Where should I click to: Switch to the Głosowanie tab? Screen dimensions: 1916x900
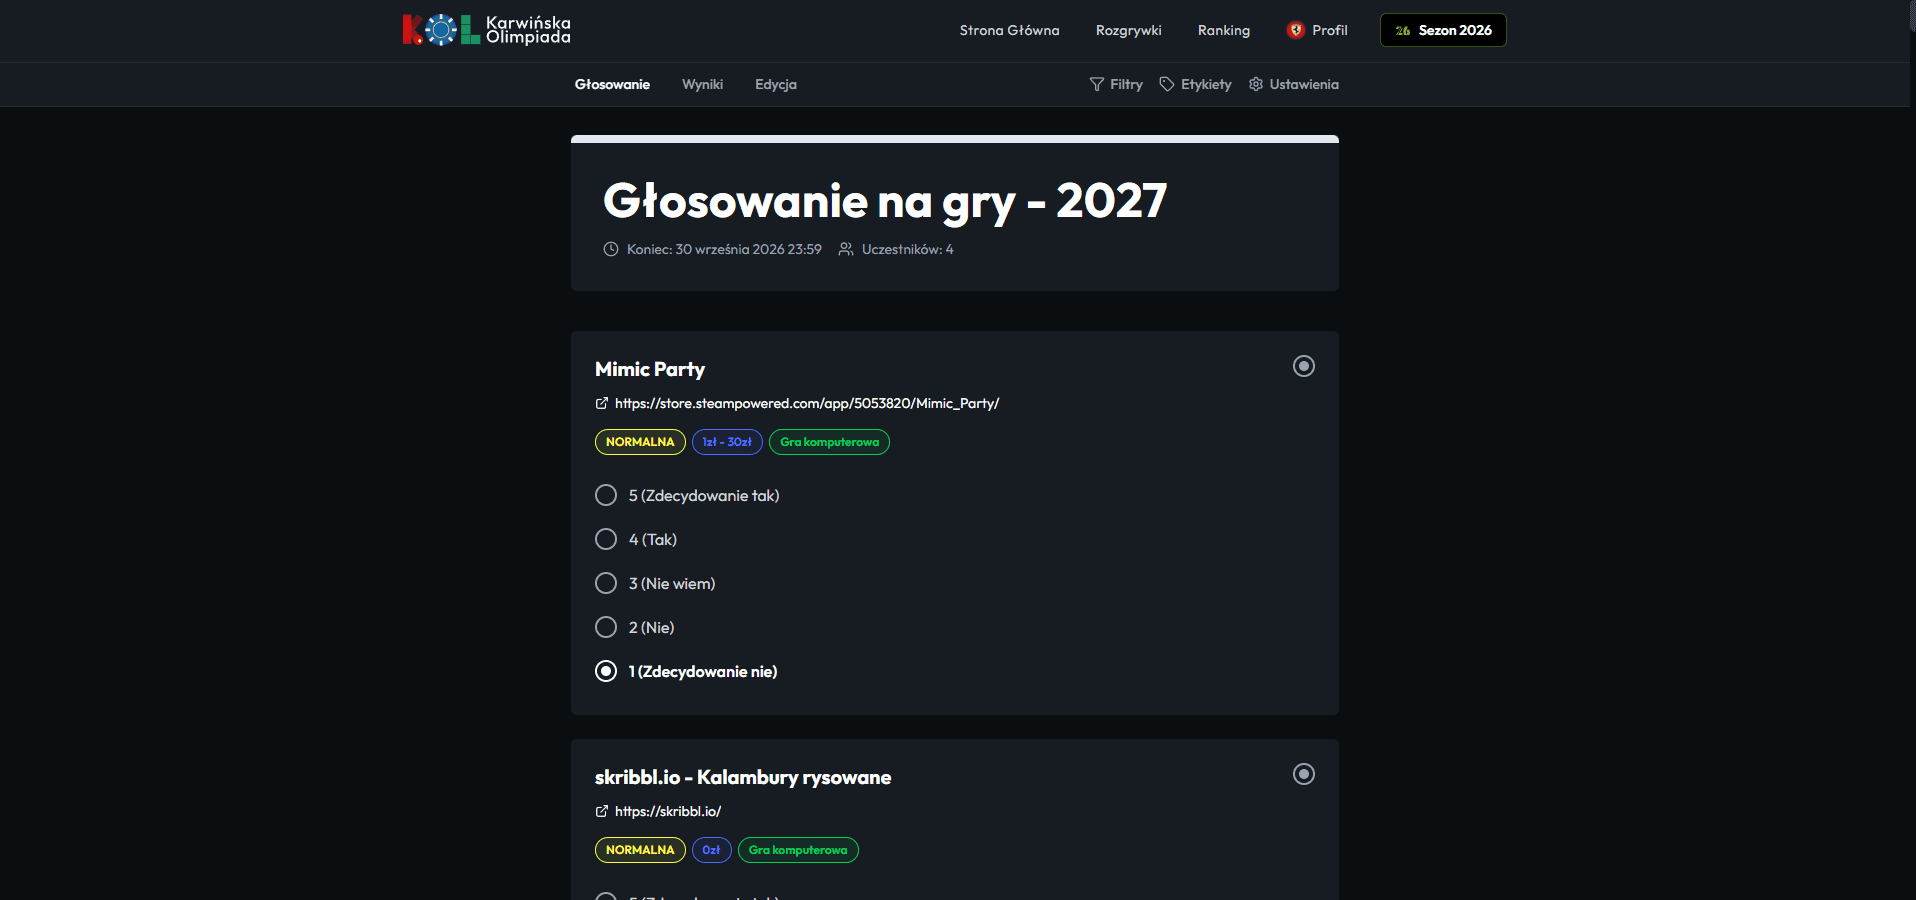pyautogui.click(x=612, y=84)
